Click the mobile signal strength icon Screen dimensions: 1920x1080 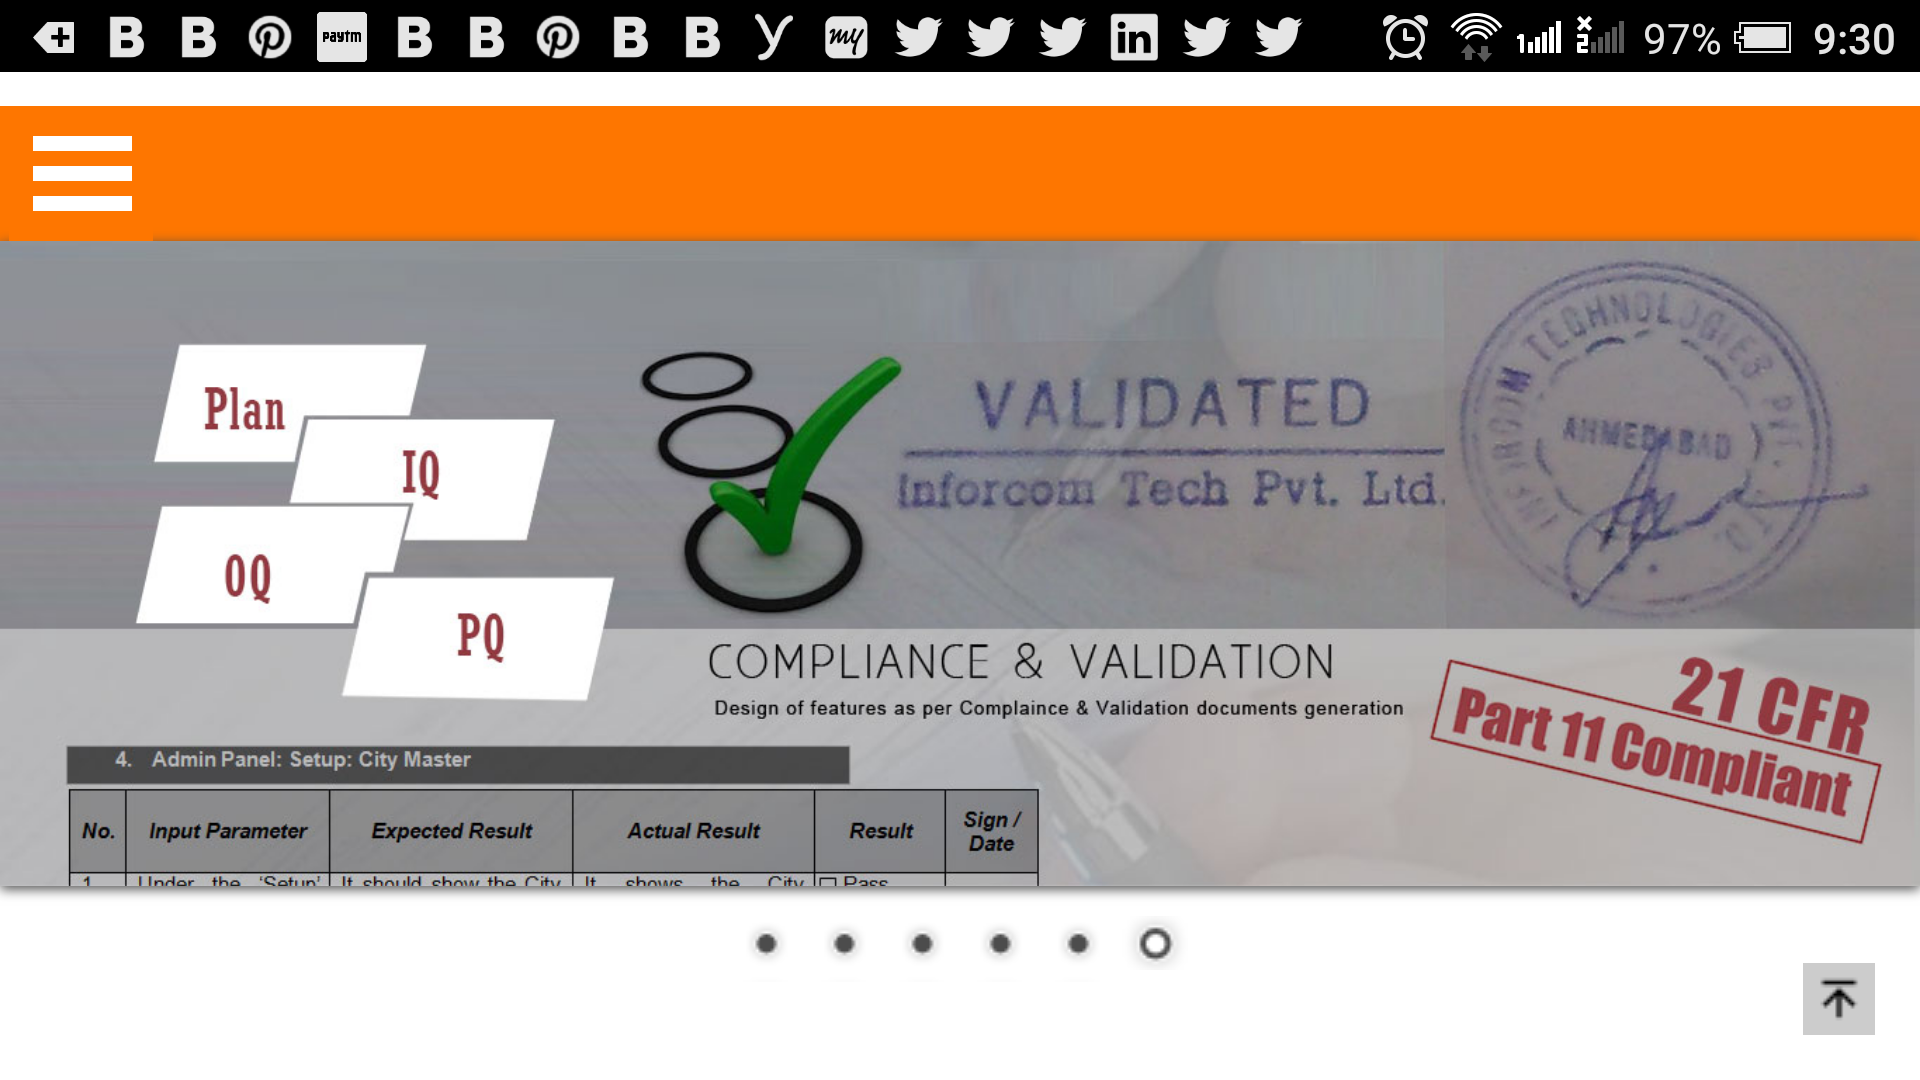coord(1536,37)
